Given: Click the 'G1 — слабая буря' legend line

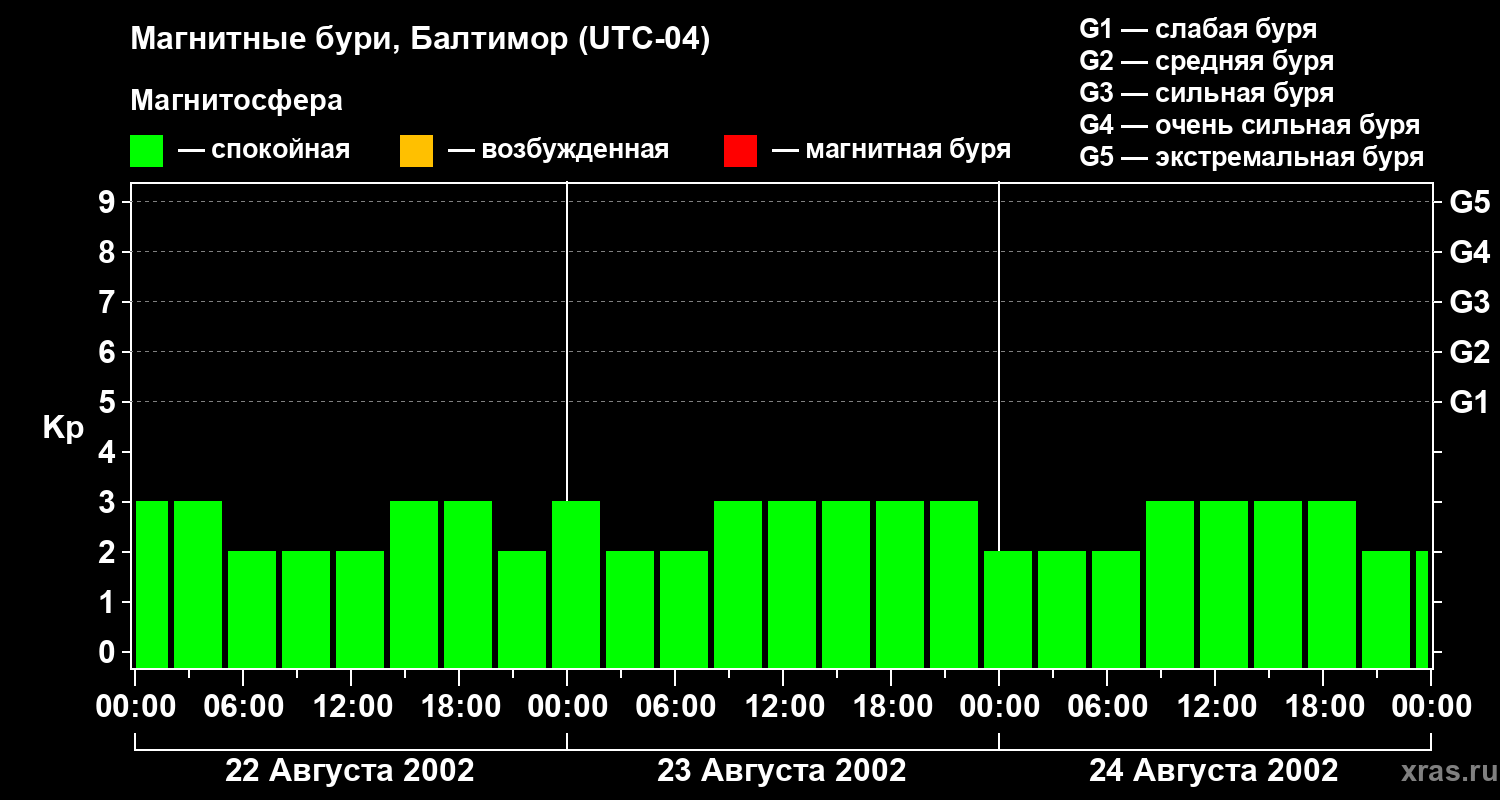Looking at the screenshot, I should pos(1198,29).
